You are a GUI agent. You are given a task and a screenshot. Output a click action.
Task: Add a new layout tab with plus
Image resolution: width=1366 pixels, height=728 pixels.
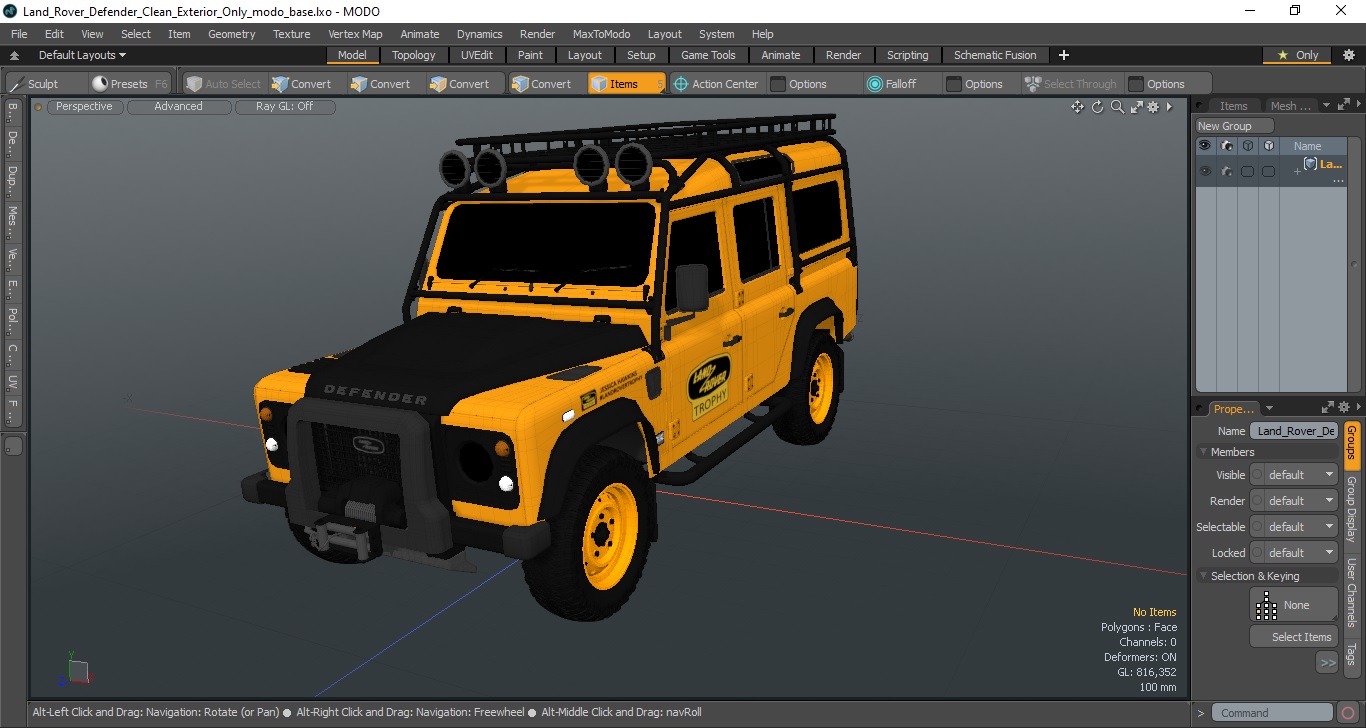click(x=1064, y=55)
